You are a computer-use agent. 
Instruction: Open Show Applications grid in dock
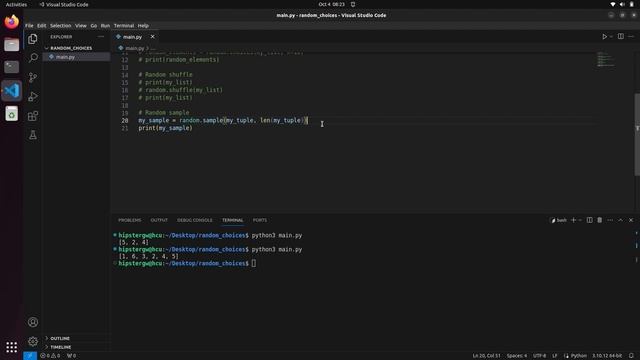coord(11,347)
